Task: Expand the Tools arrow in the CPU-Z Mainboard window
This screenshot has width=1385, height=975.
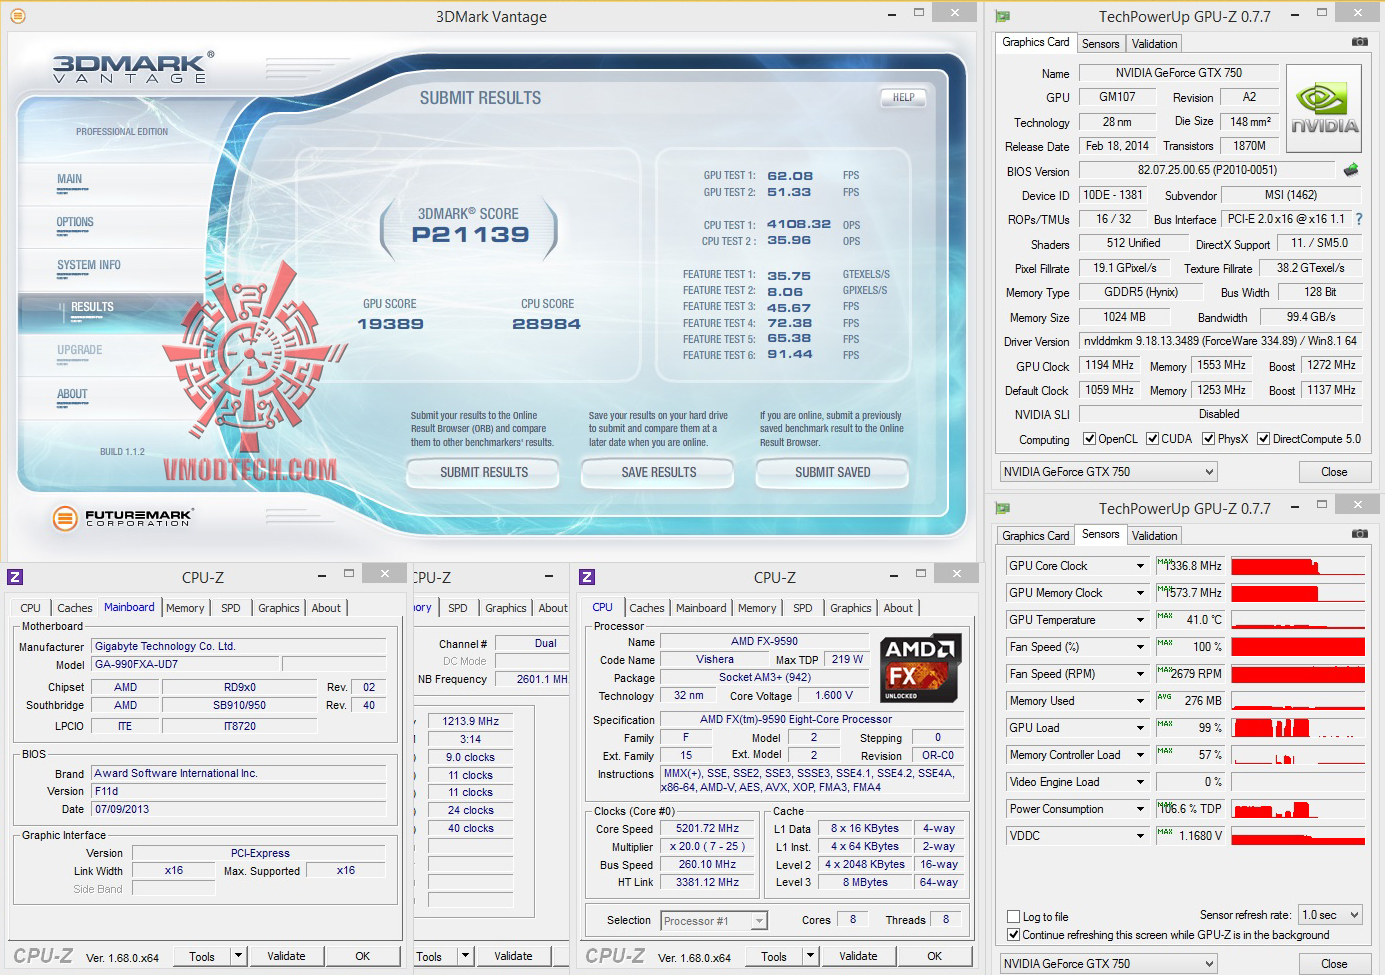Action: 238,956
